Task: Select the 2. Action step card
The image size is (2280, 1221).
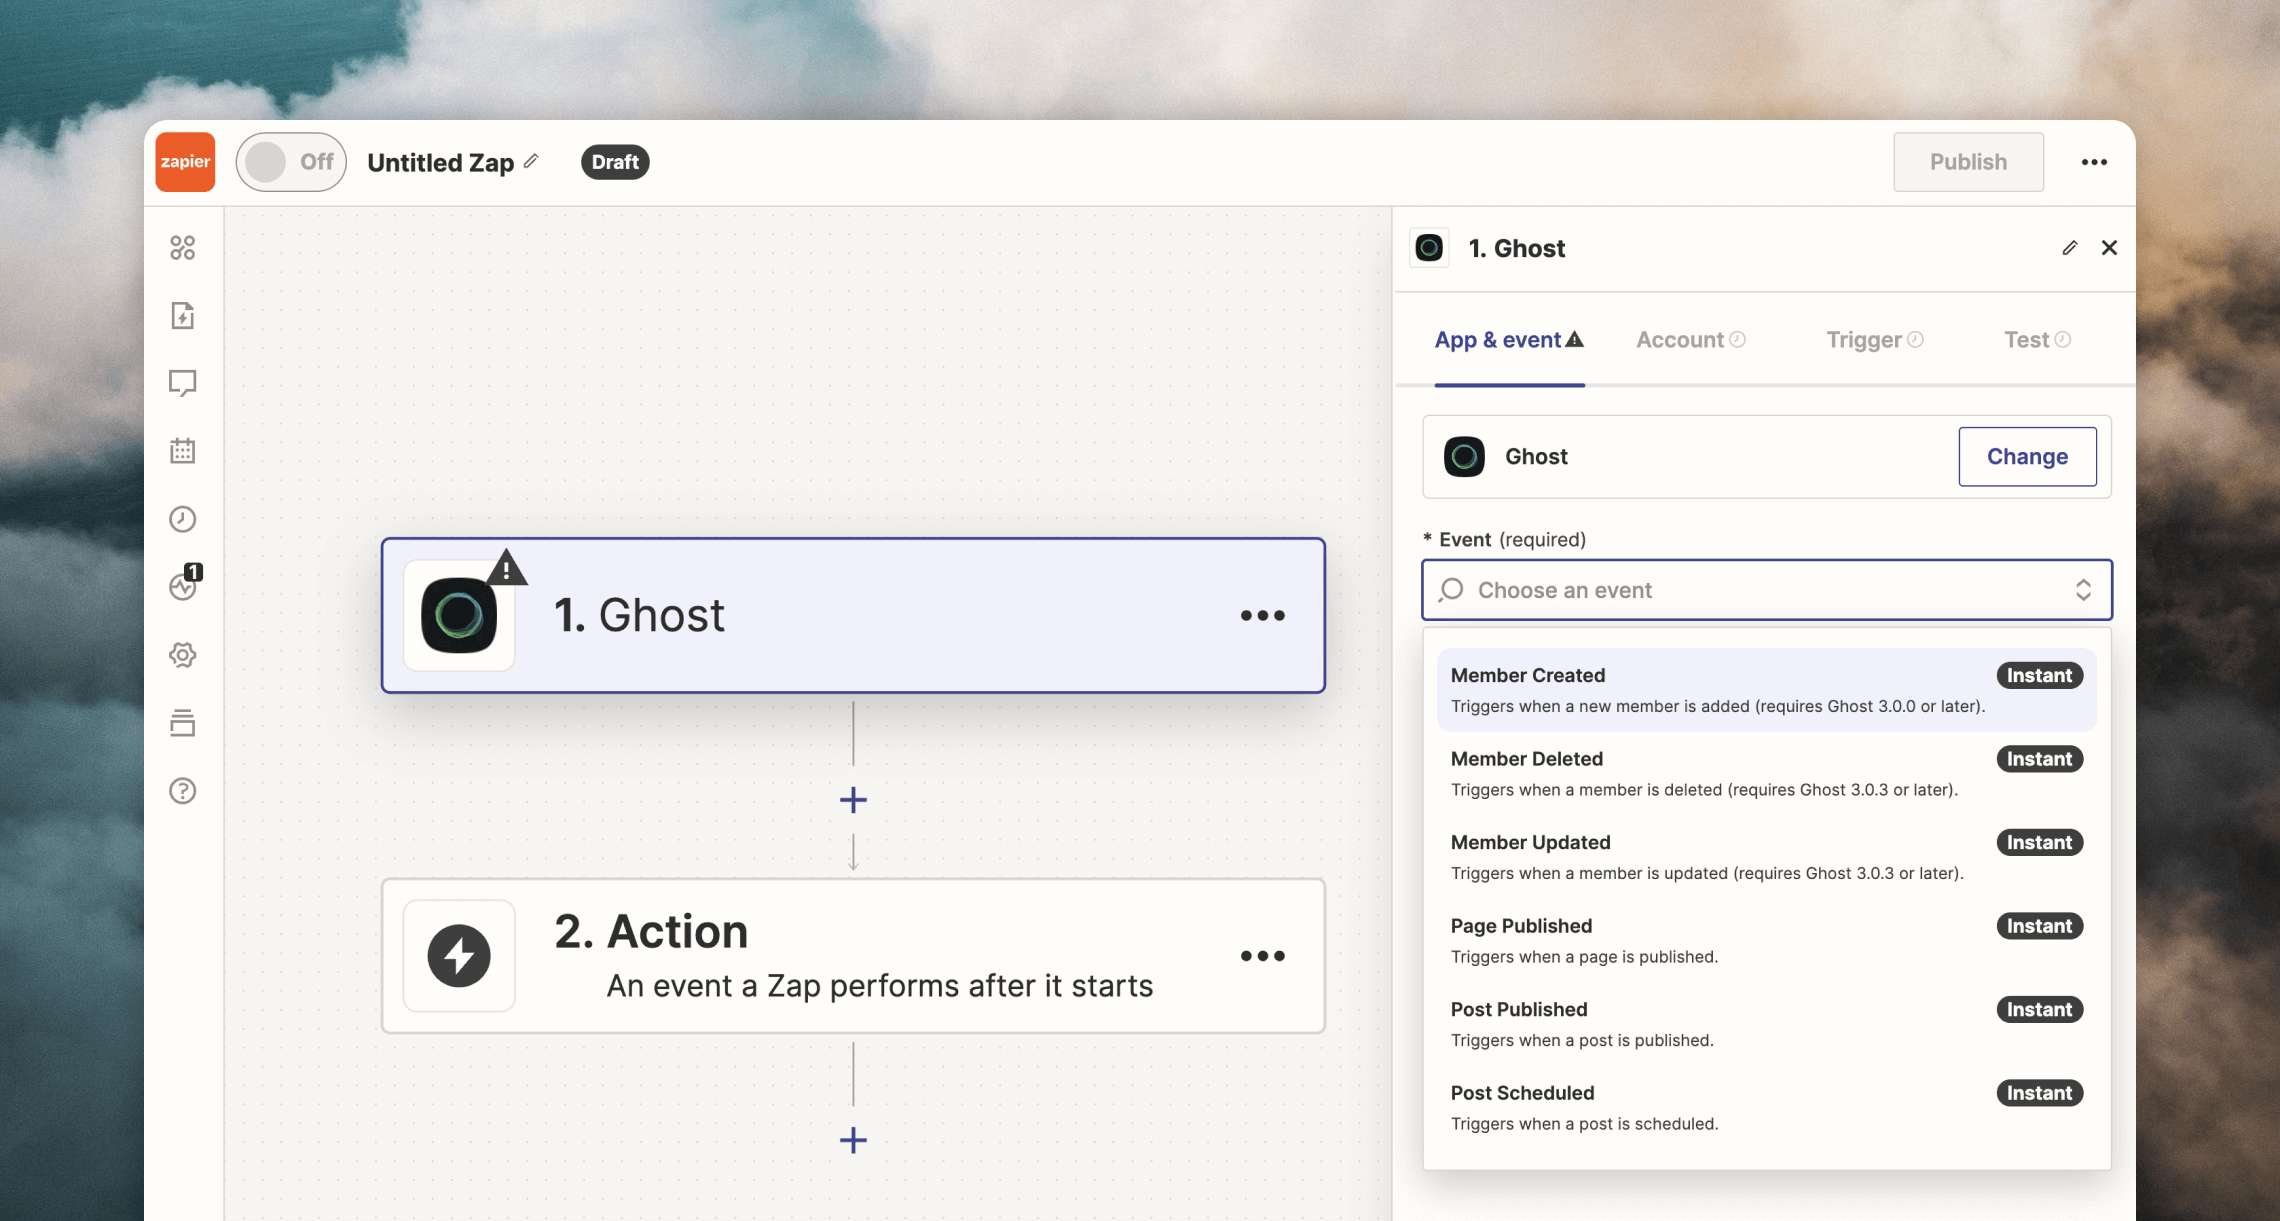Action: point(853,956)
